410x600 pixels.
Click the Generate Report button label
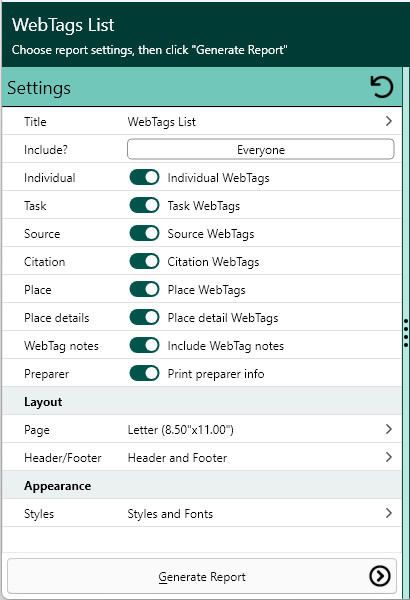(x=202, y=577)
